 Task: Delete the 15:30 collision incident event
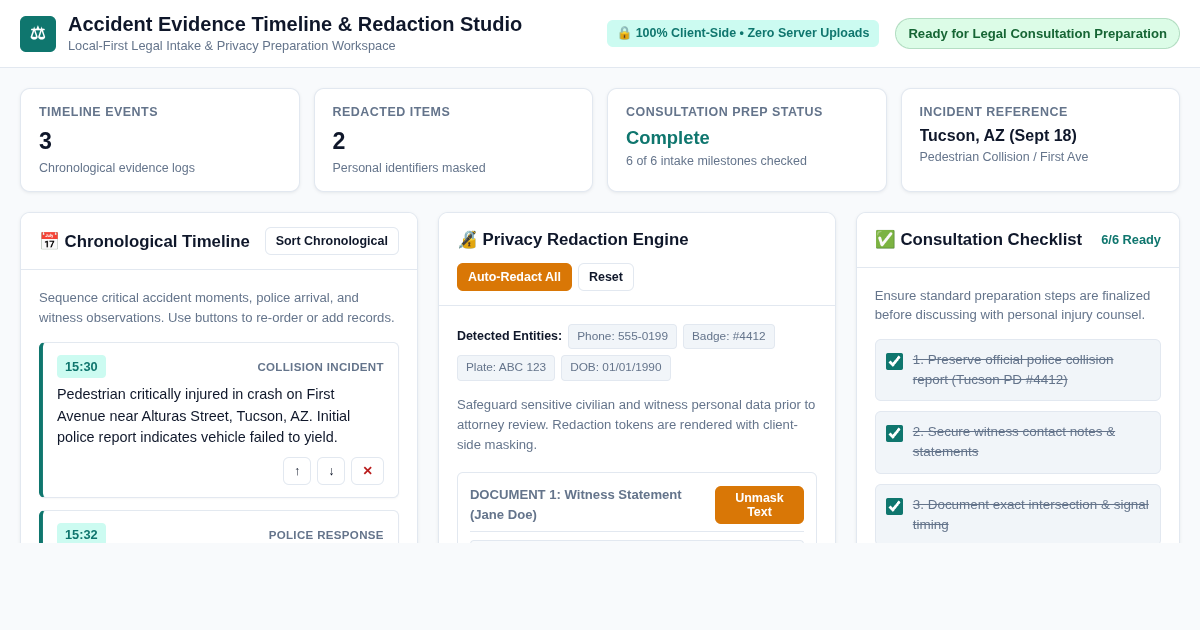(367, 471)
